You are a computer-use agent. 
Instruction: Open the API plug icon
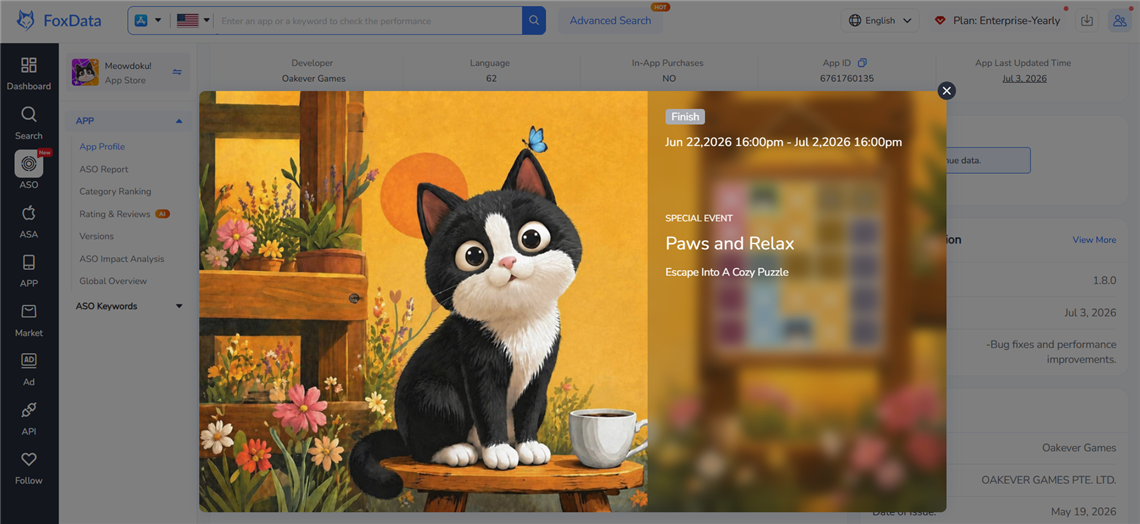point(29,410)
